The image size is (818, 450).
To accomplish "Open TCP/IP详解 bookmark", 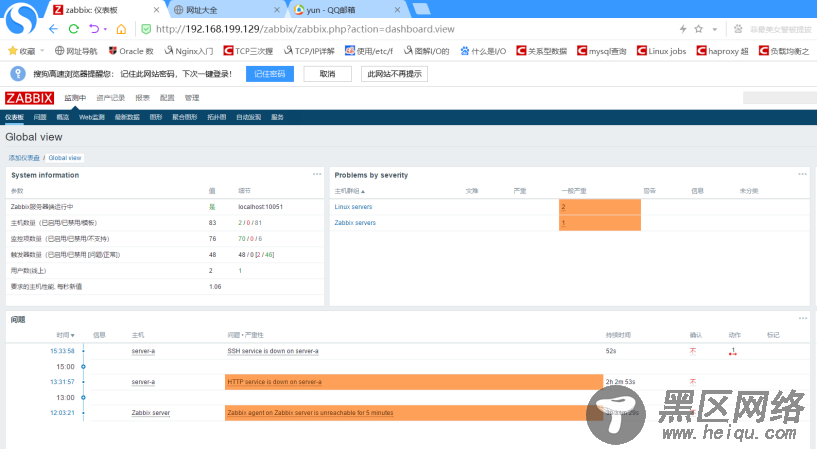I will 309,51.
